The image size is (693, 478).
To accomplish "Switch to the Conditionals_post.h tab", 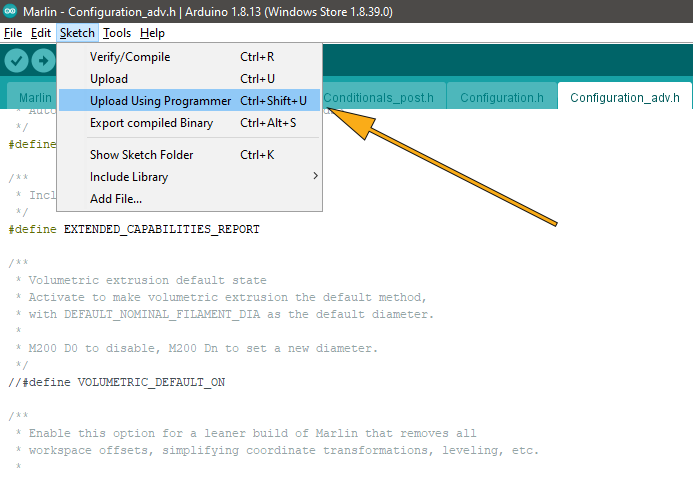I will pos(380,98).
